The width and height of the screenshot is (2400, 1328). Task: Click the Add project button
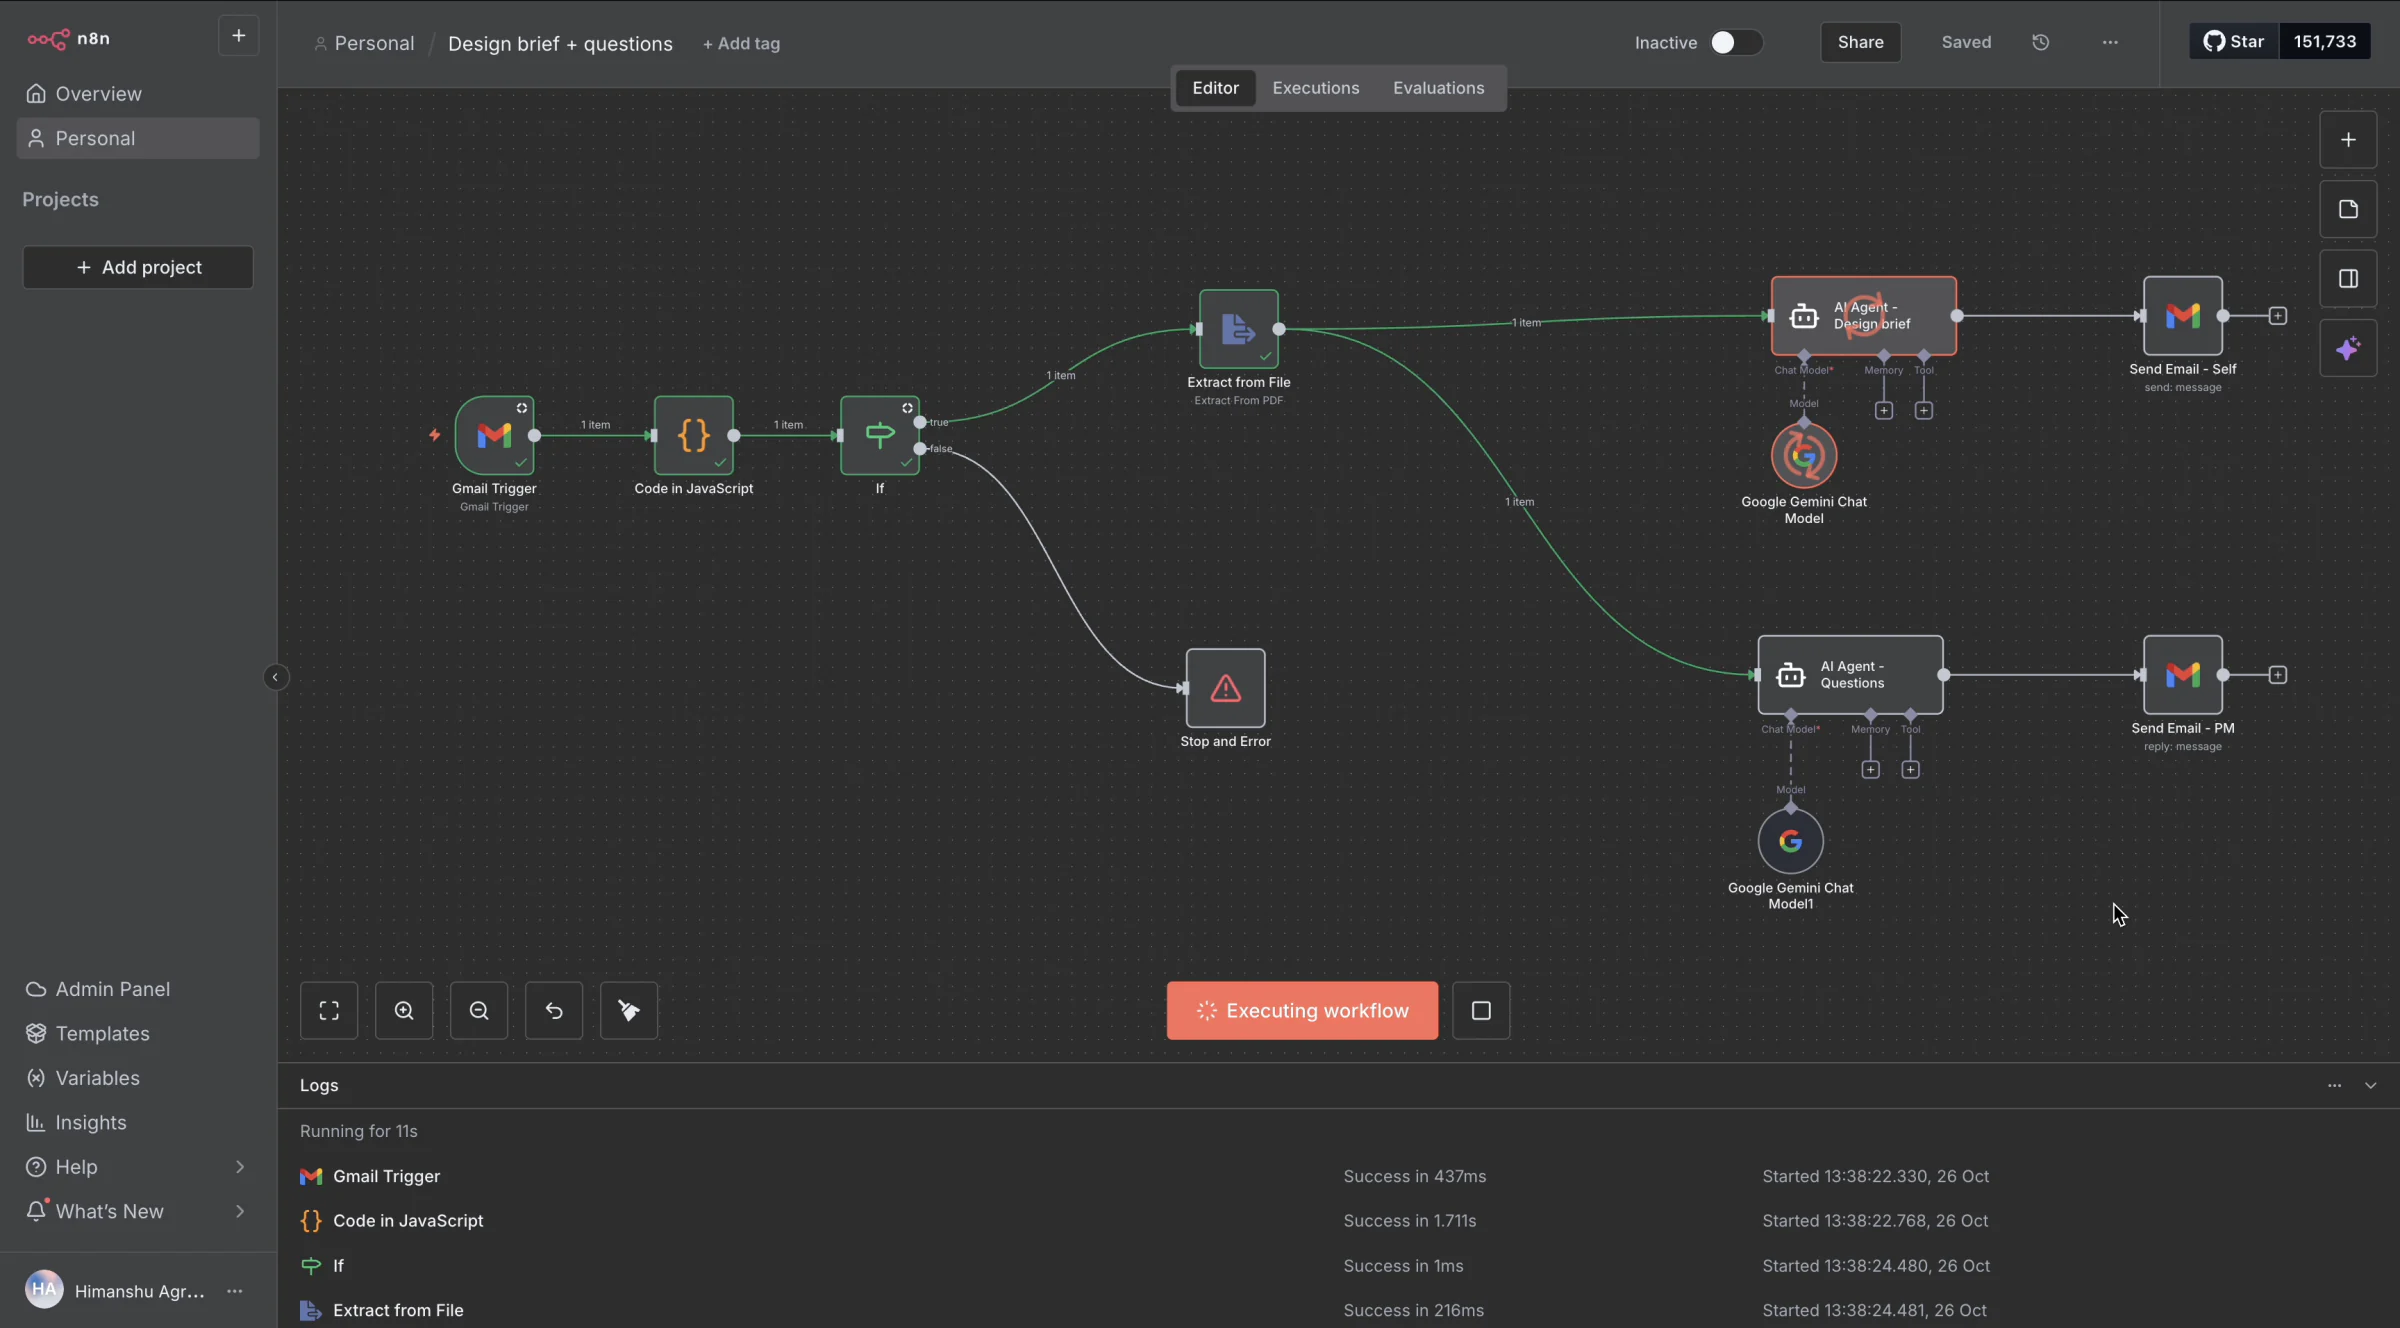point(138,267)
